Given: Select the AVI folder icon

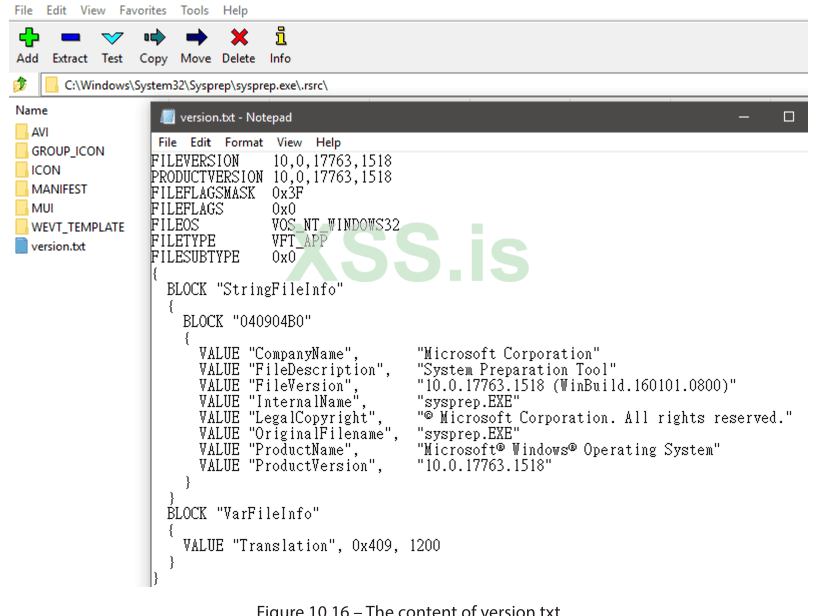Looking at the screenshot, I should [22, 132].
